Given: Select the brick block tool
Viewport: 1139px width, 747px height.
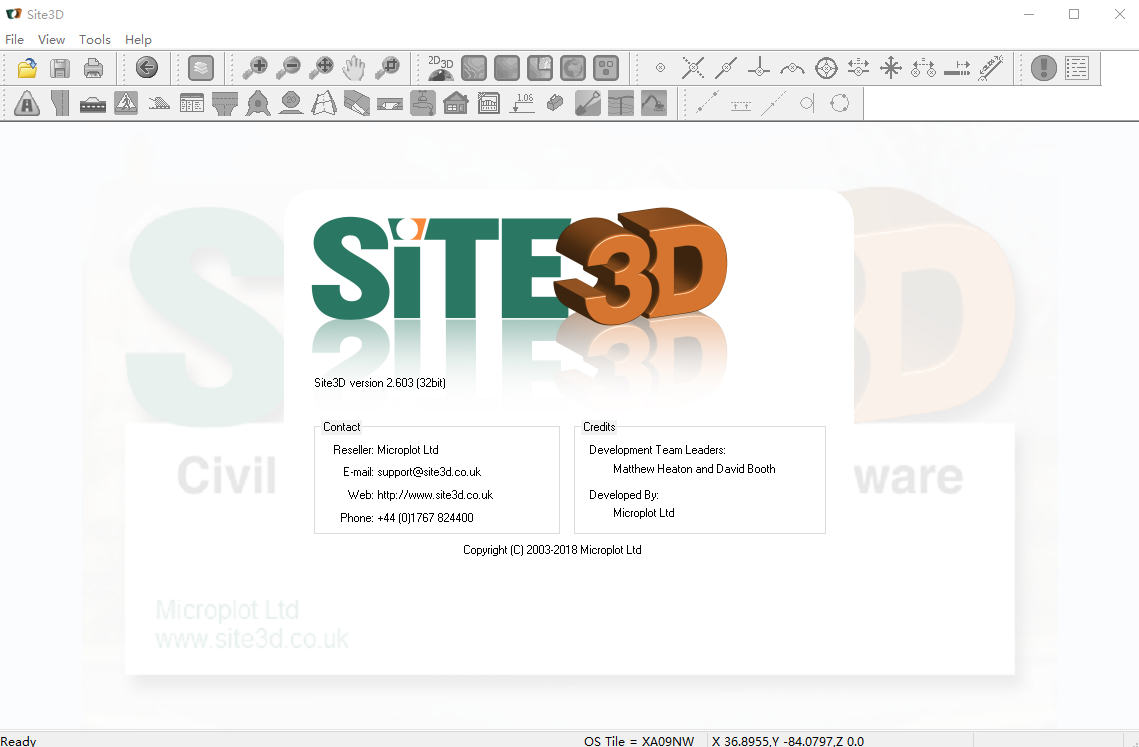Looking at the screenshot, I should [x=555, y=104].
